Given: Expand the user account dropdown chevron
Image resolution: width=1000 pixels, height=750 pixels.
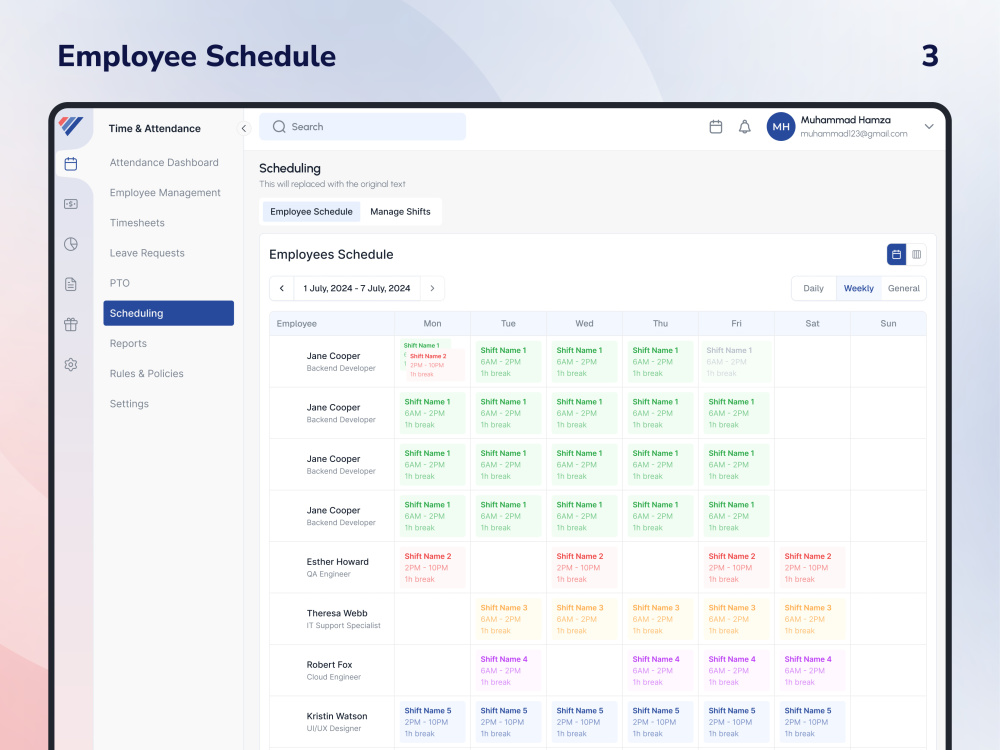Looking at the screenshot, I should [929, 126].
